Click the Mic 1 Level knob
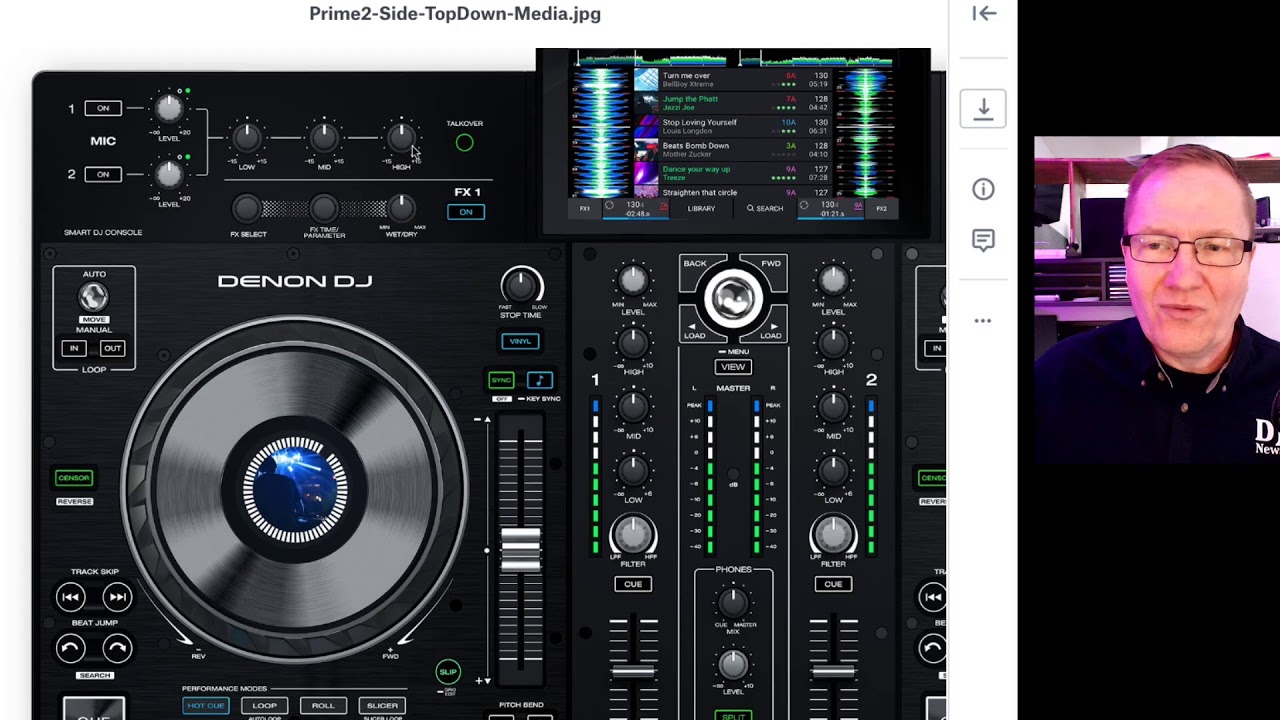 tap(169, 108)
